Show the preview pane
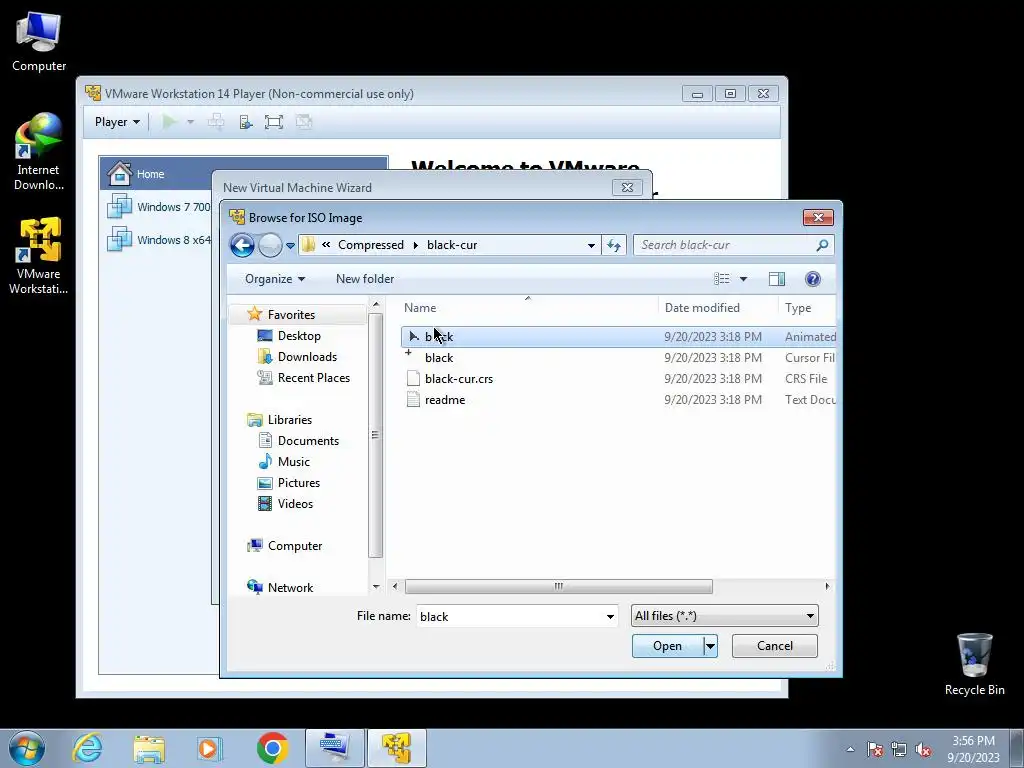The image size is (1024, 768). click(776, 279)
